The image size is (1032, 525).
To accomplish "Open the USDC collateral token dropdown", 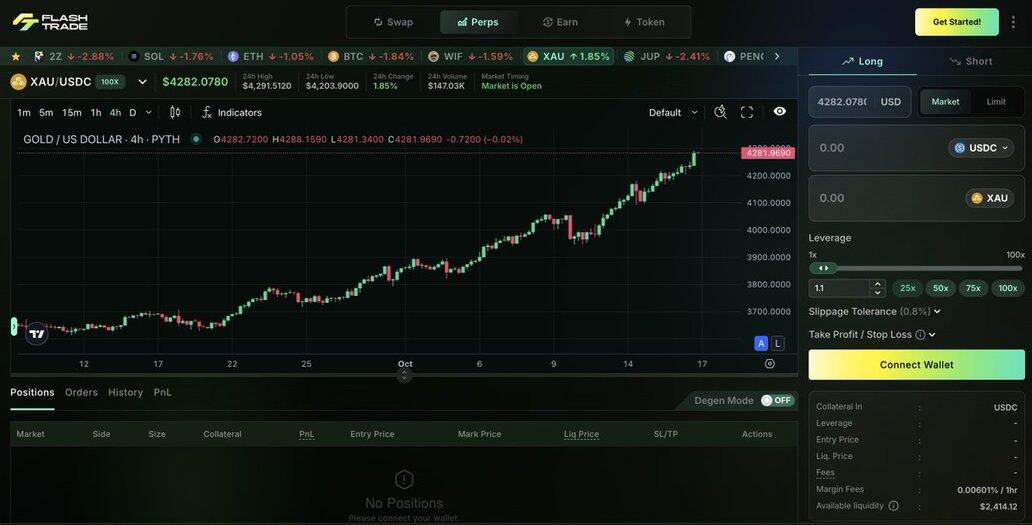I will pyautogui.click(x=980, y=148).
